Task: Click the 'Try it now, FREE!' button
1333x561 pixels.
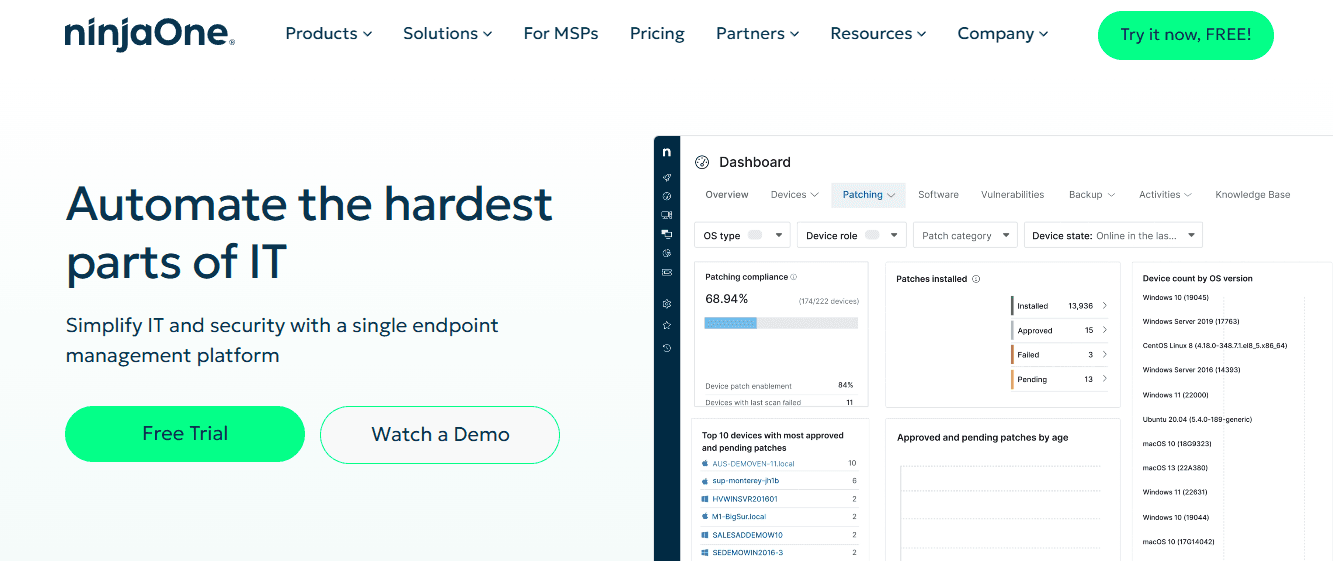Action: pos(1186,35)
